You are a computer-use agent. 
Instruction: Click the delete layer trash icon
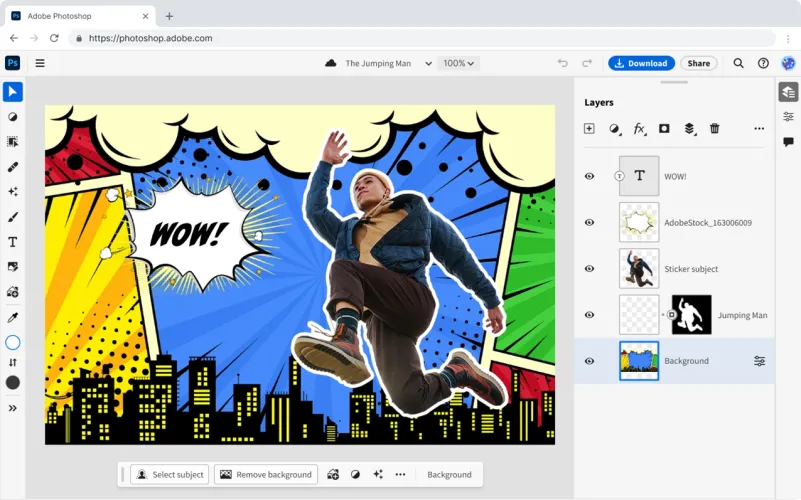714,129
